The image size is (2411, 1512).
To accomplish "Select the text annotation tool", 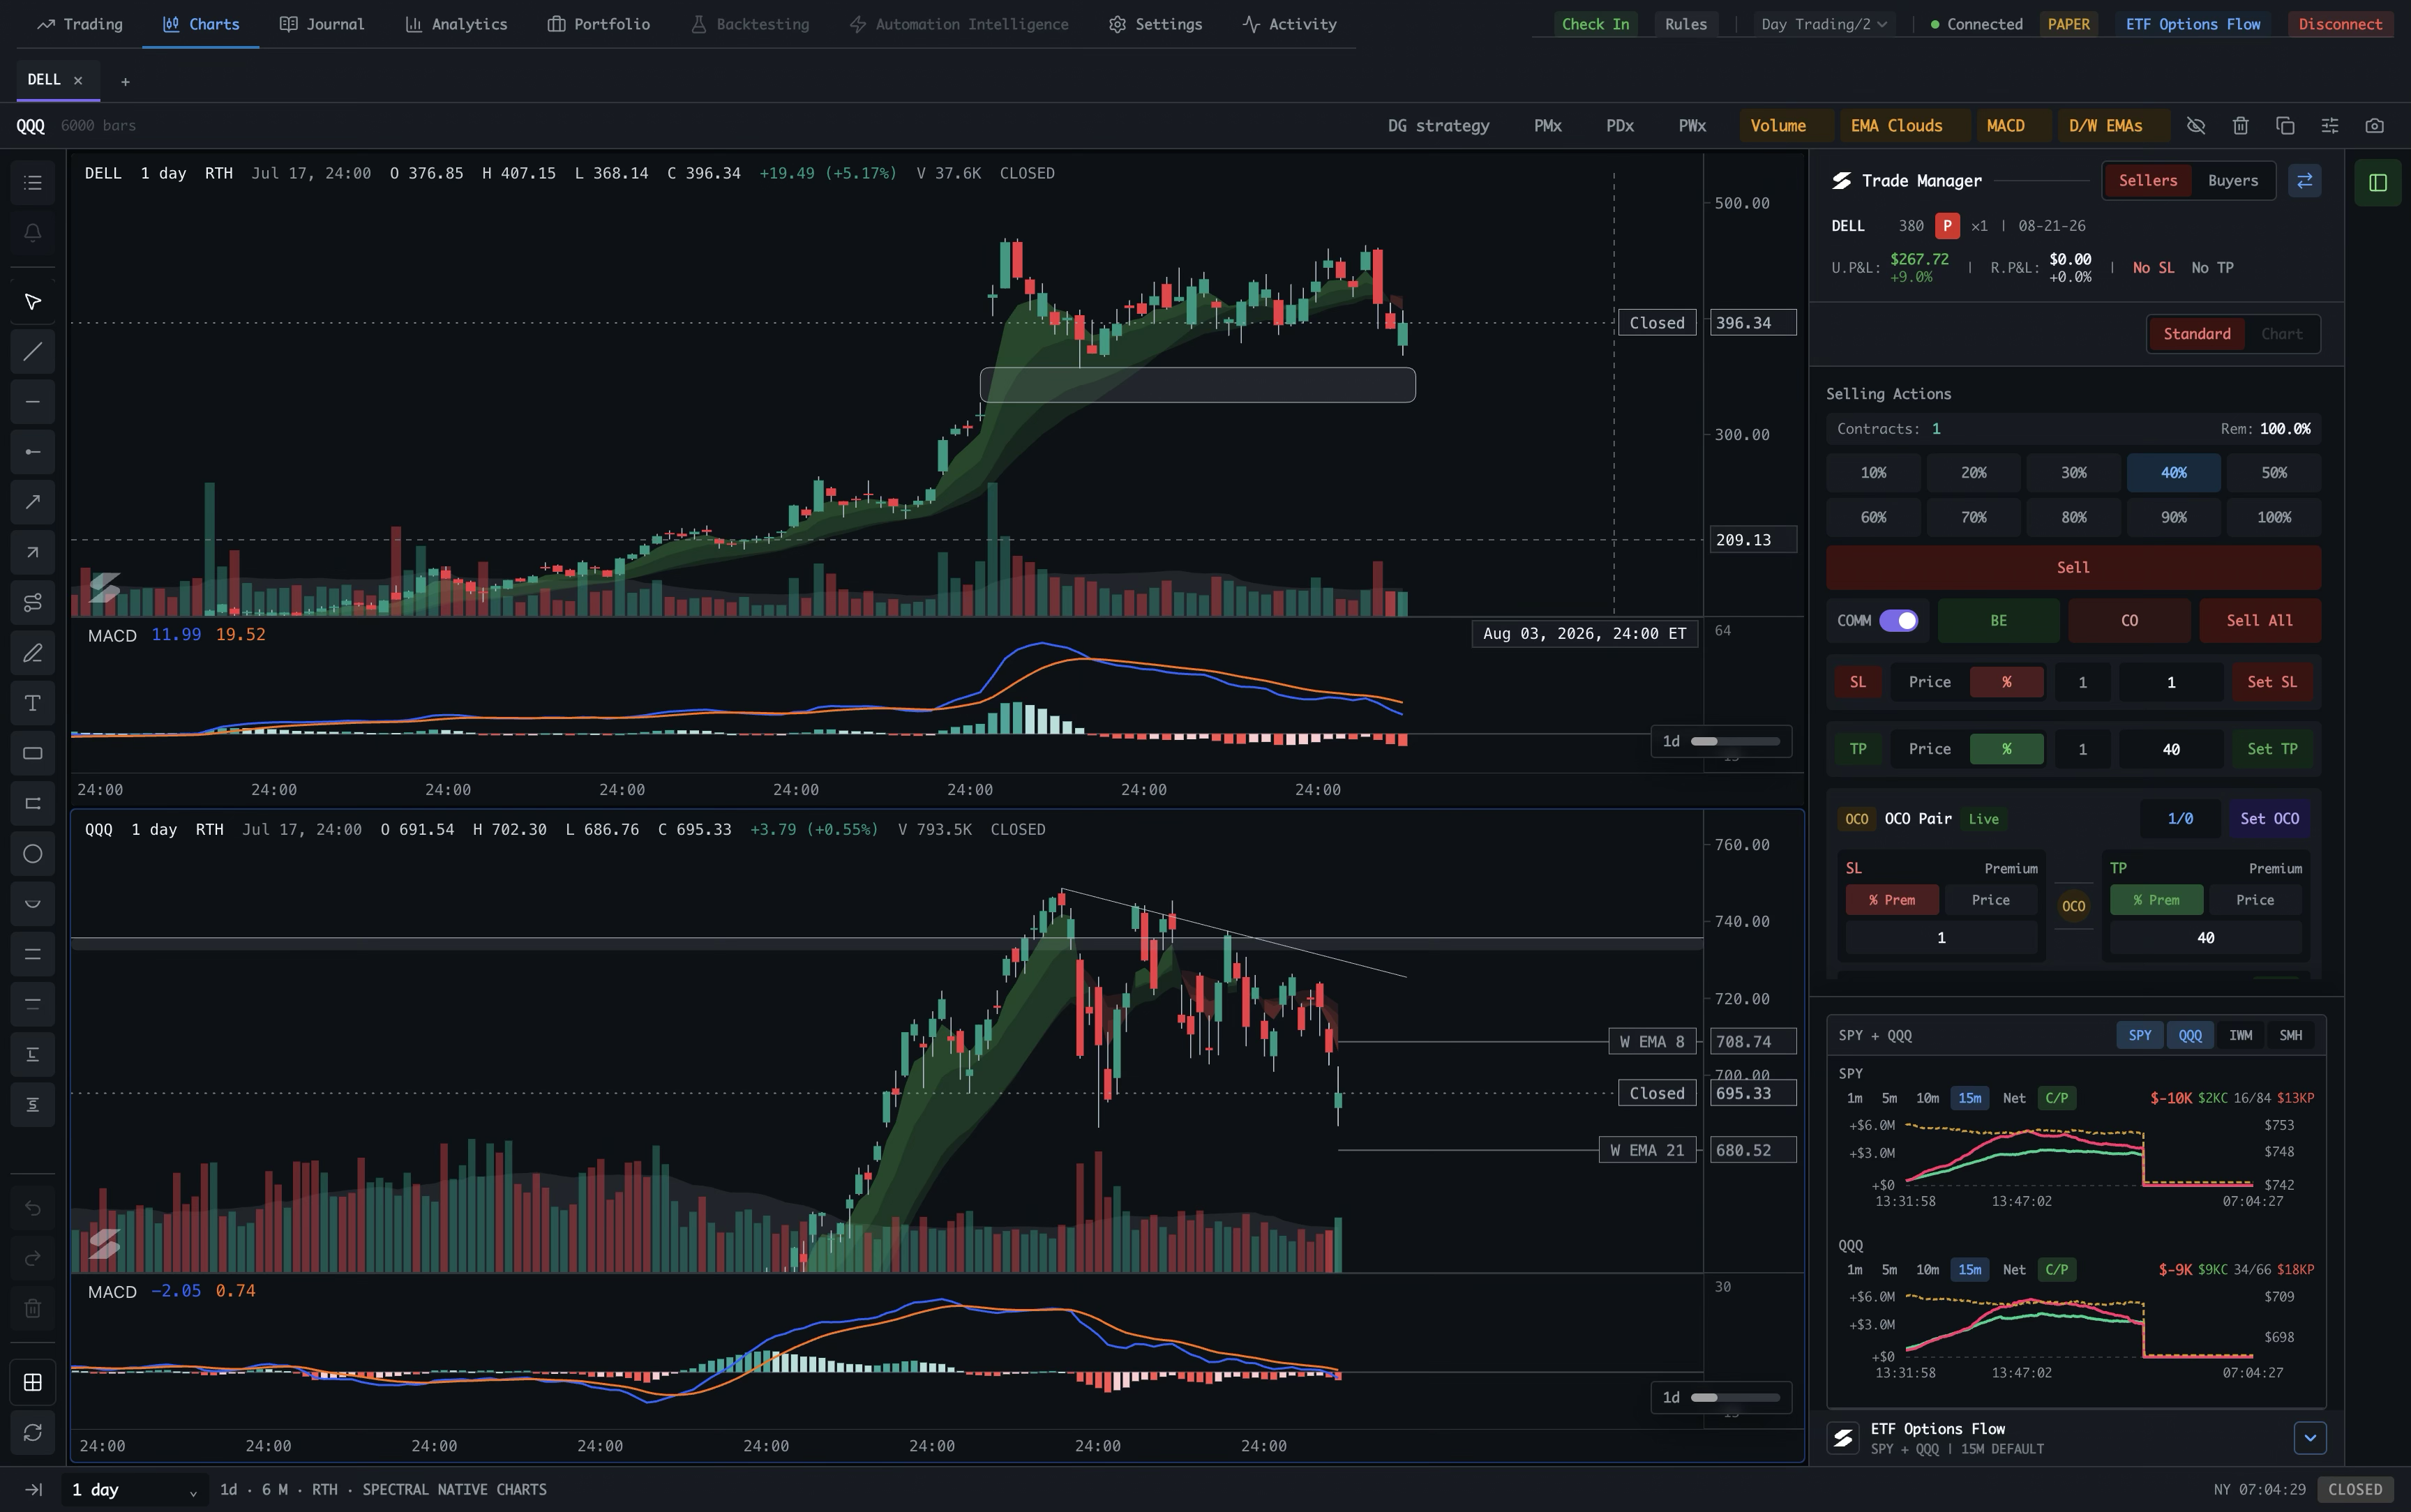I will pyautogui.click(x=32, y=703).
